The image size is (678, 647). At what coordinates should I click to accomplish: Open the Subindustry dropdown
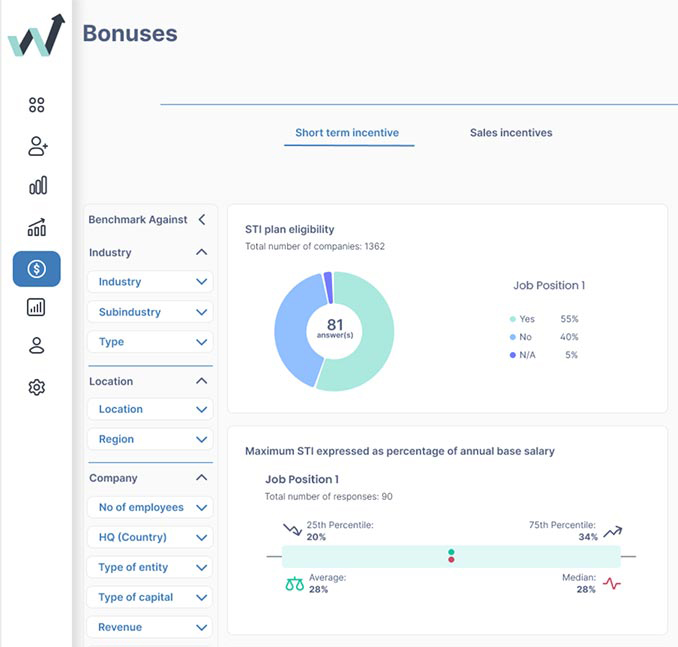click(150, 312)
